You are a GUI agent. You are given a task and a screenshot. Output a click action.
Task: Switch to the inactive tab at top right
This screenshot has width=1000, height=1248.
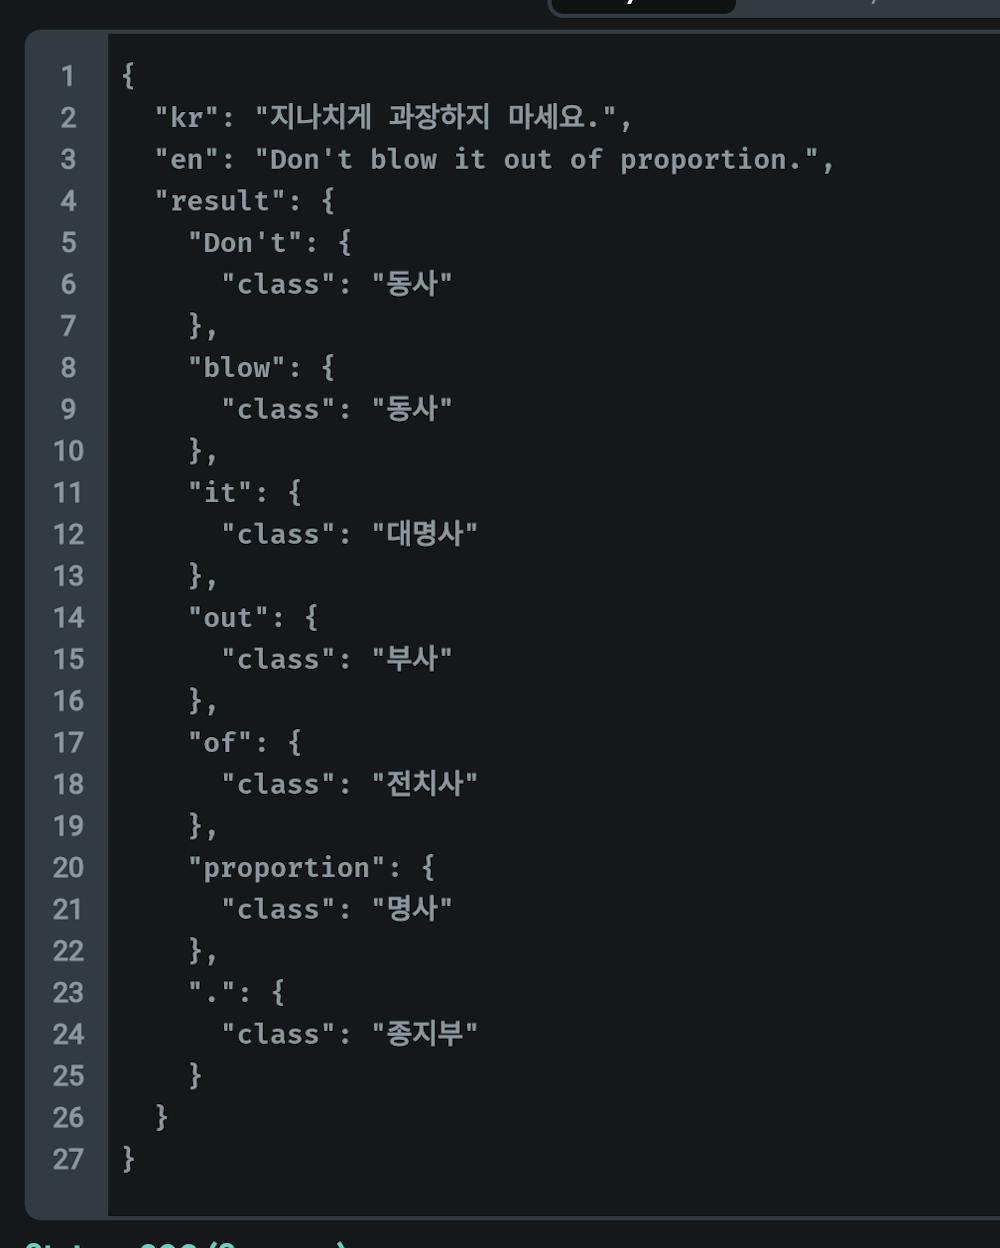pyautogui.click(x=868, y=5)
